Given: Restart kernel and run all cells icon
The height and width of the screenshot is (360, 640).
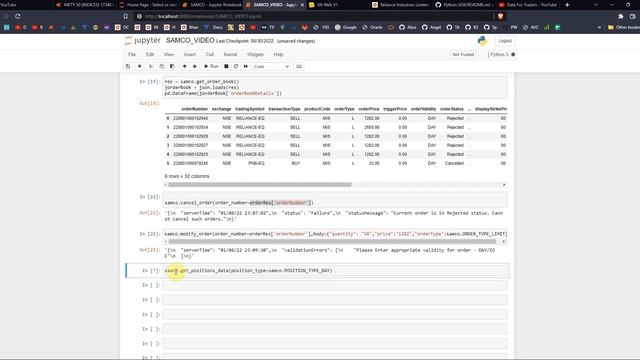Looking at the screenshot, I should [x=246, y=67].
